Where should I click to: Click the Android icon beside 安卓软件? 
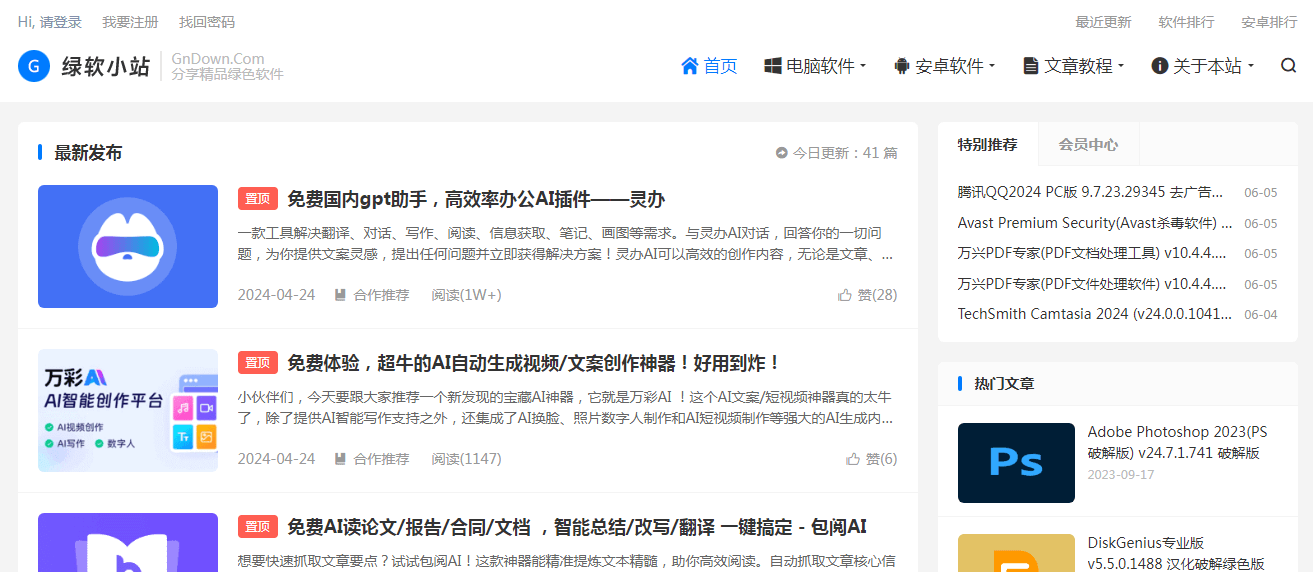(x=901, y=66)
